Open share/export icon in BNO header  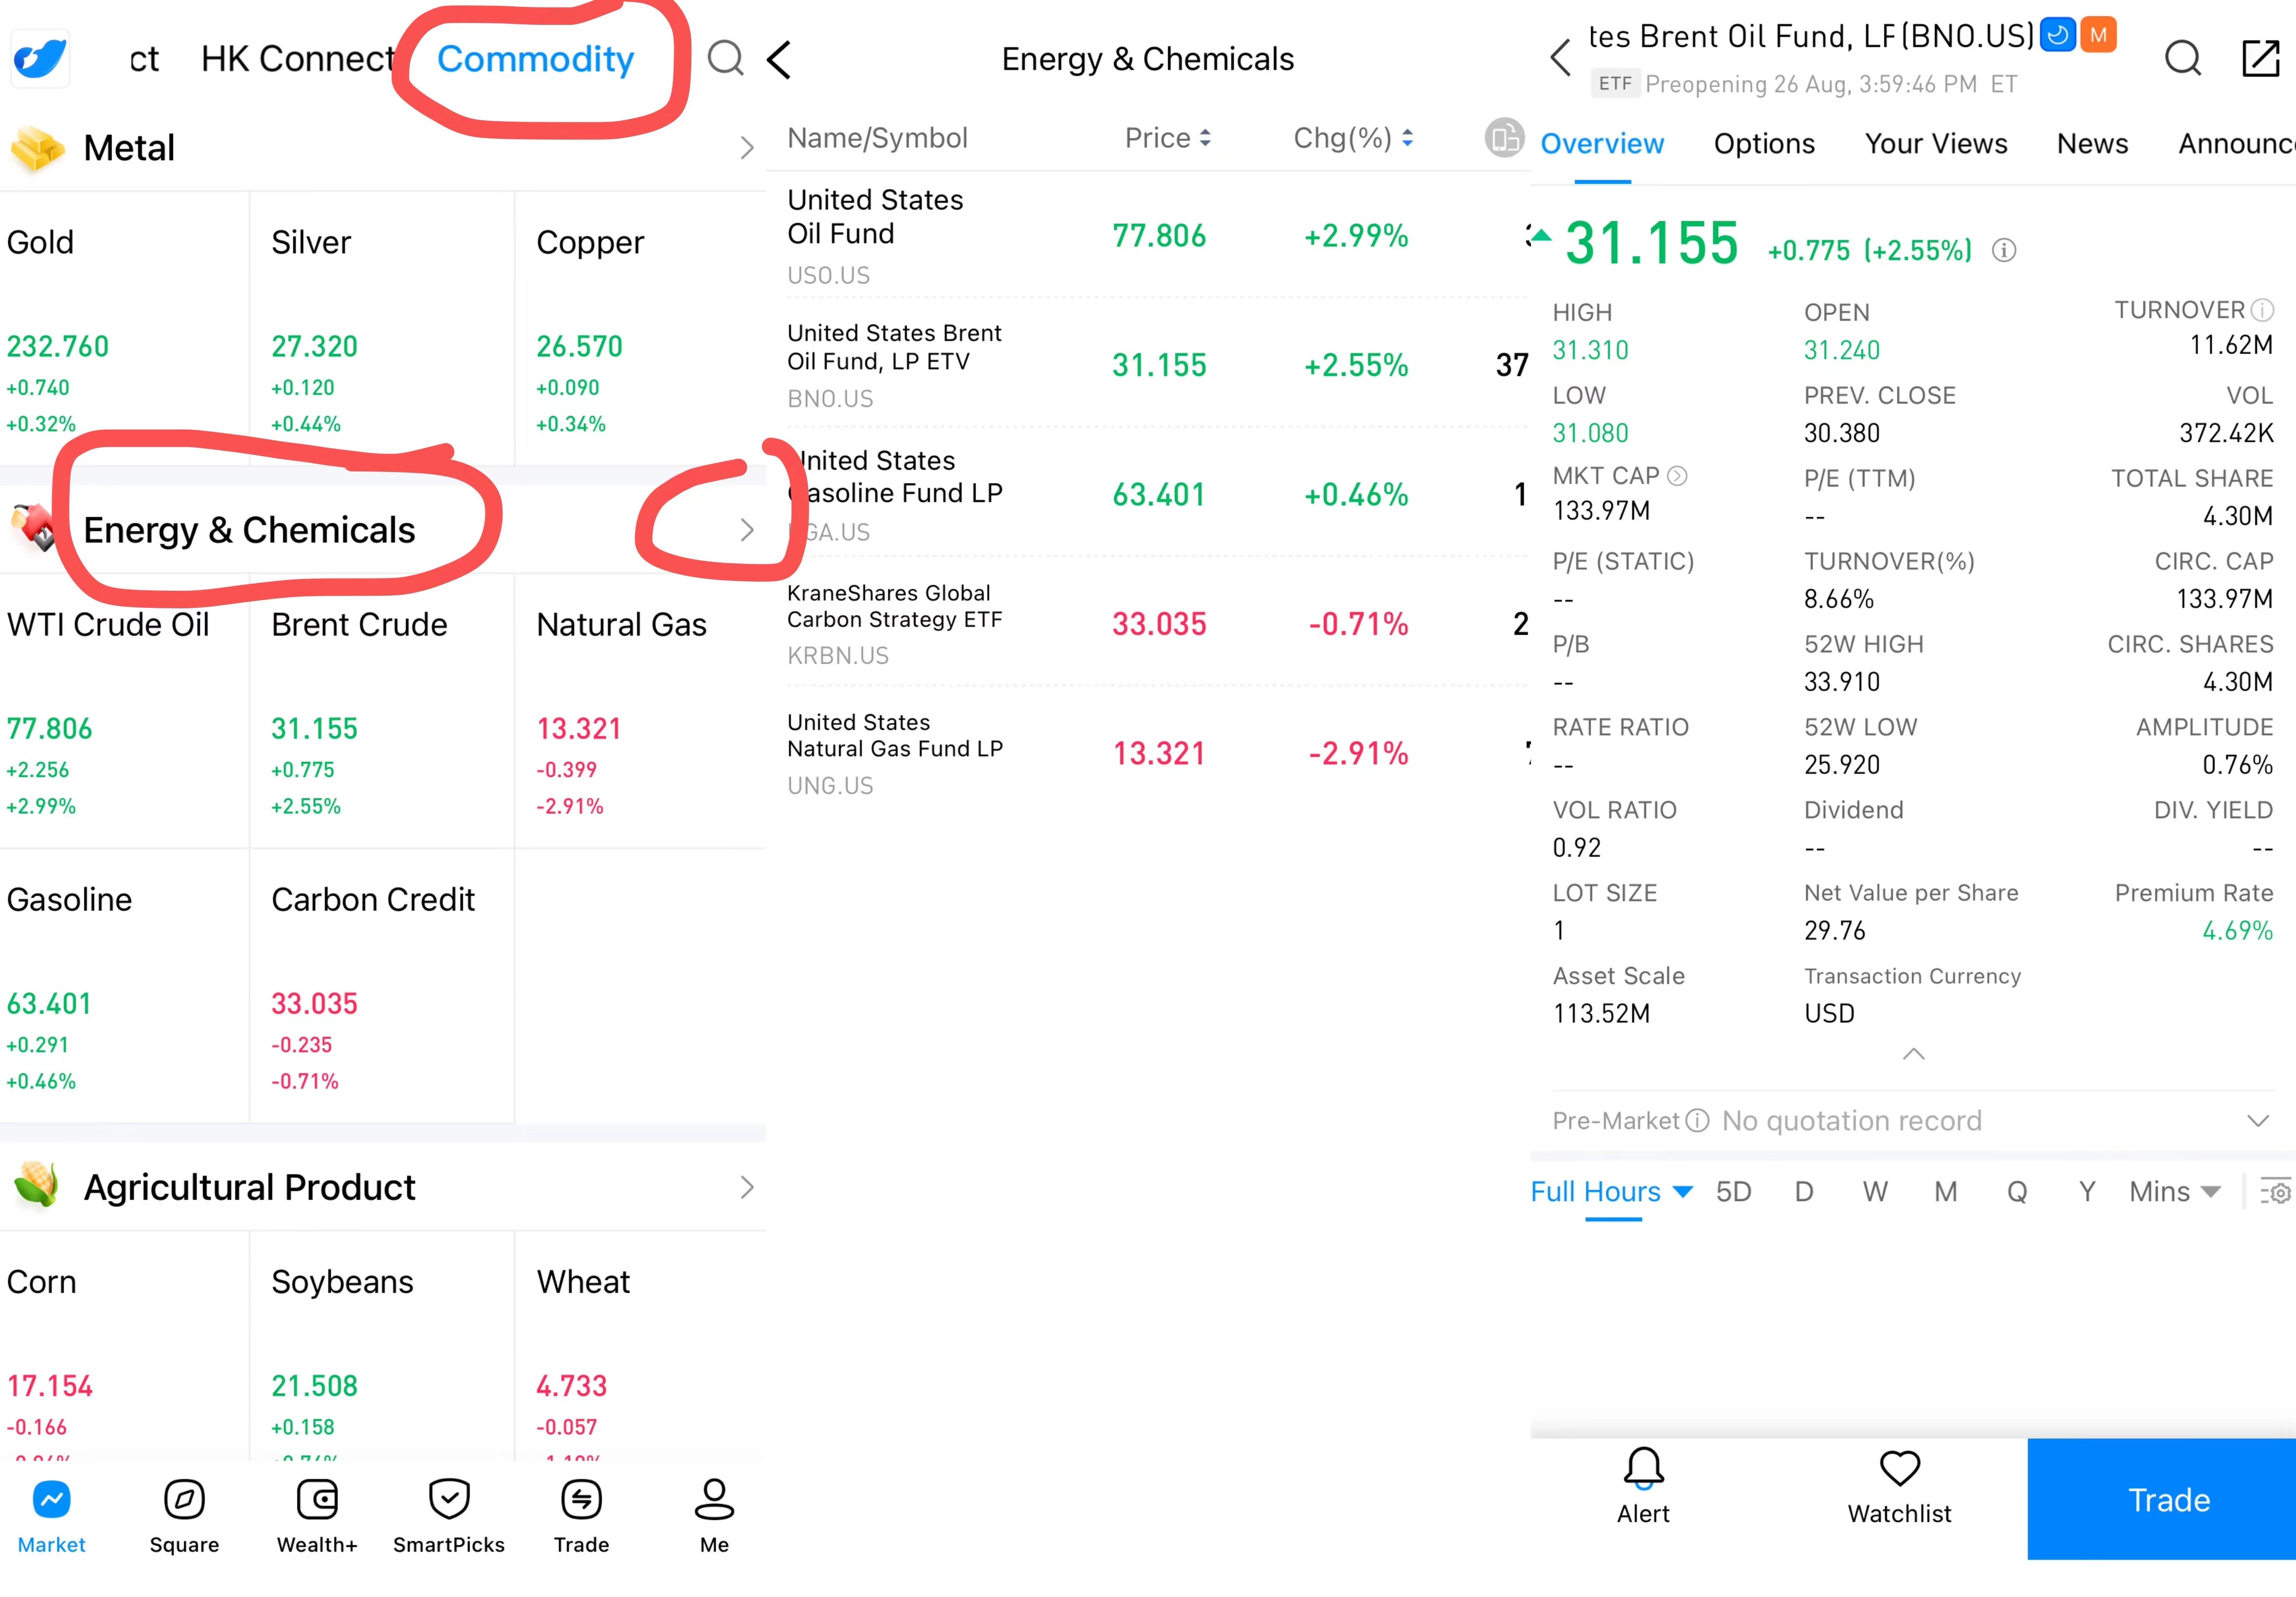click(2260, 59)
